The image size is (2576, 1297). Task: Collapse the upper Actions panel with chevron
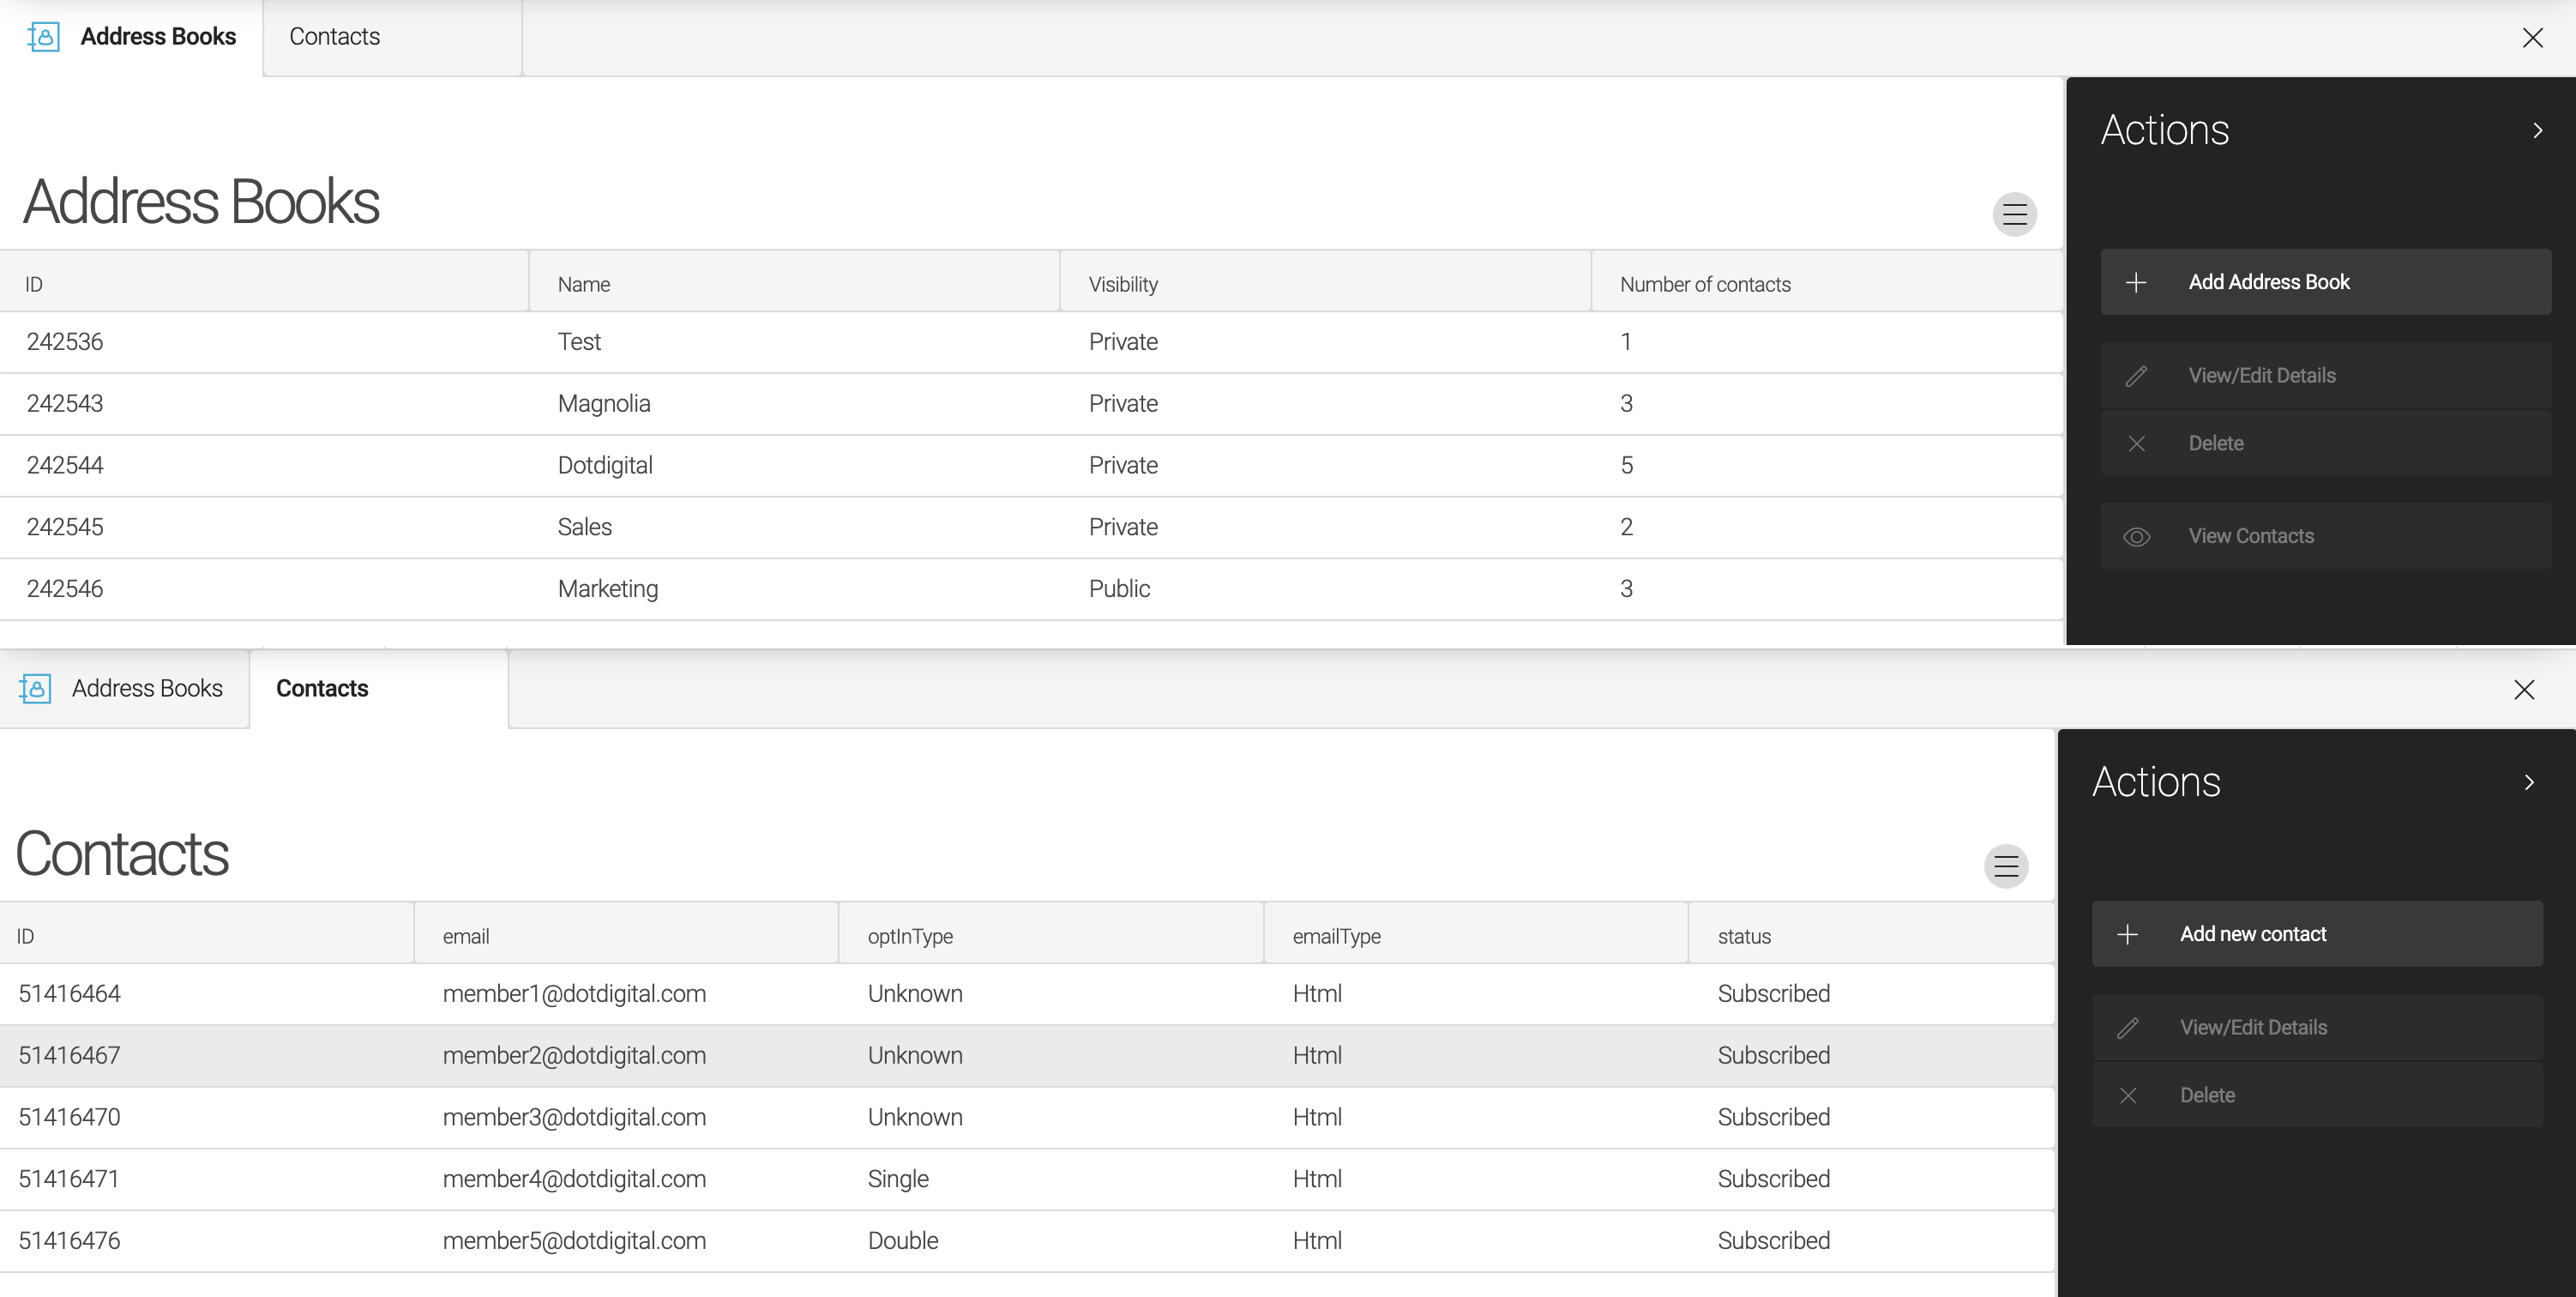click(x=2537, y=131)
